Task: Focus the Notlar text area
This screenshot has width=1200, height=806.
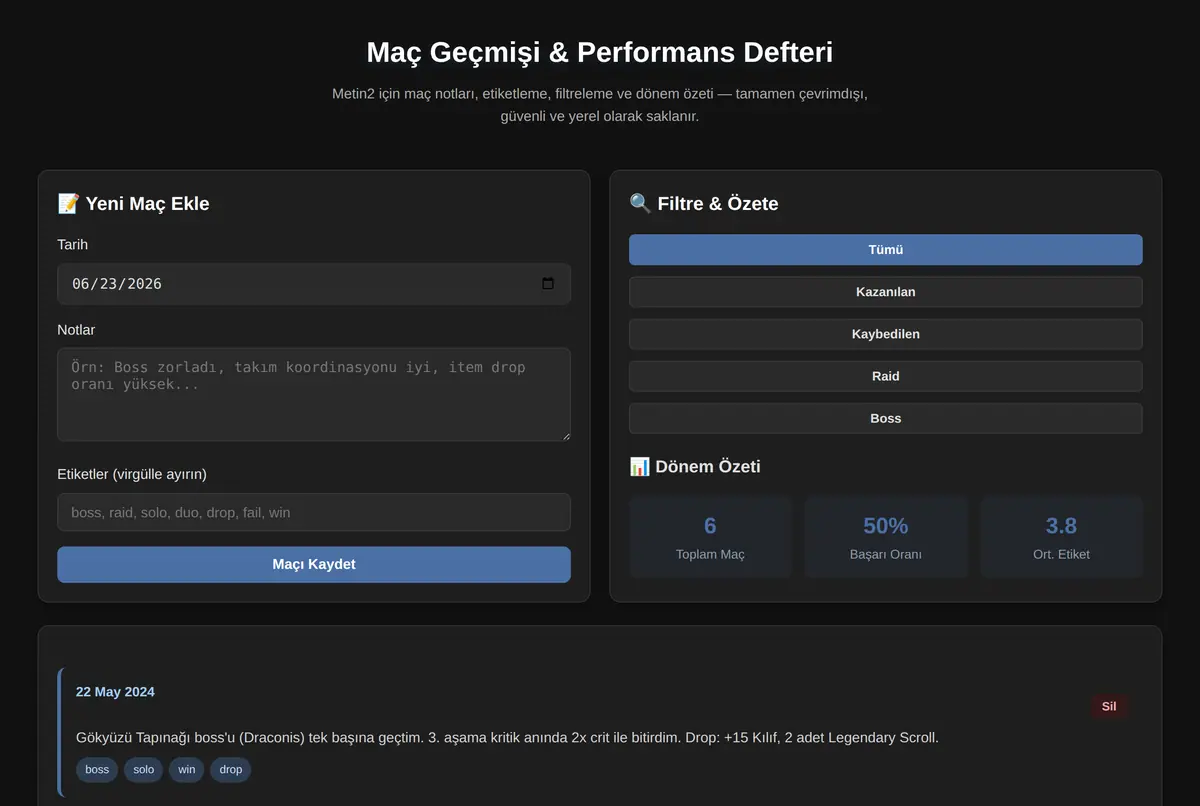Action: click(x=314, y=394)
